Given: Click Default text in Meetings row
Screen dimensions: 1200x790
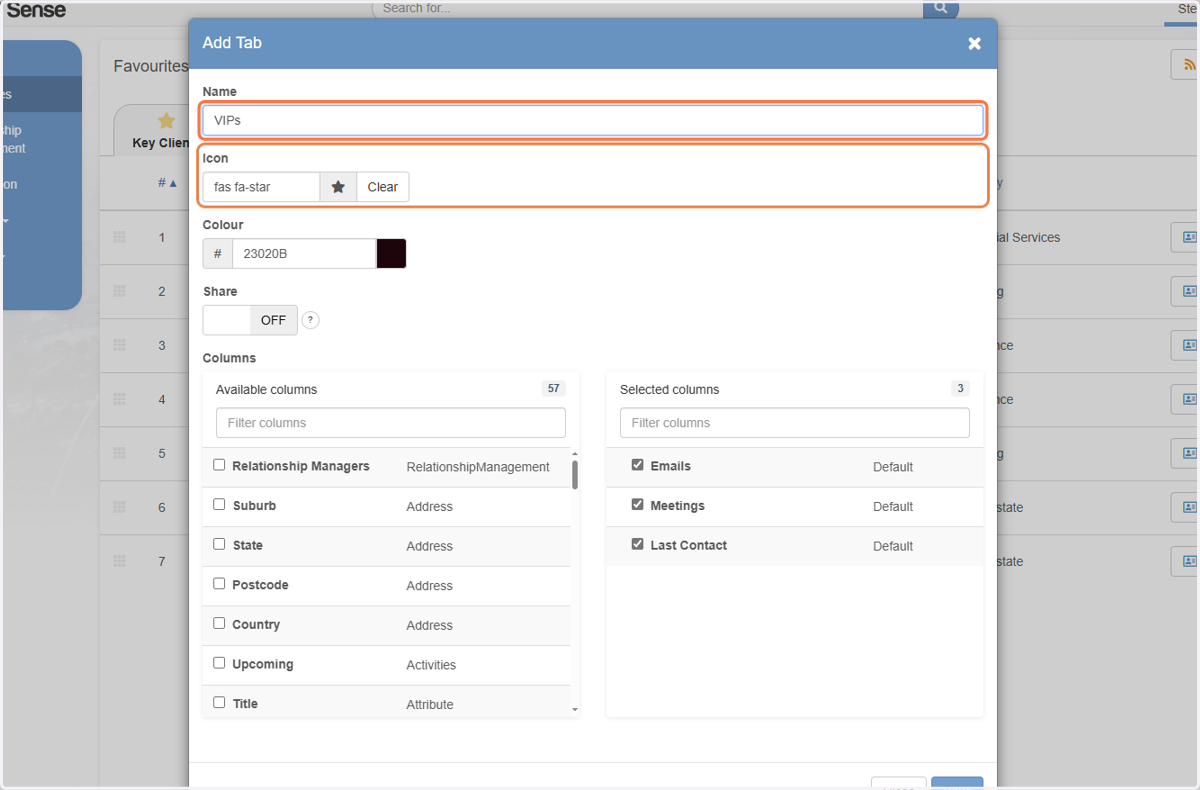Looking at the screenshot, I should [893, 507].
